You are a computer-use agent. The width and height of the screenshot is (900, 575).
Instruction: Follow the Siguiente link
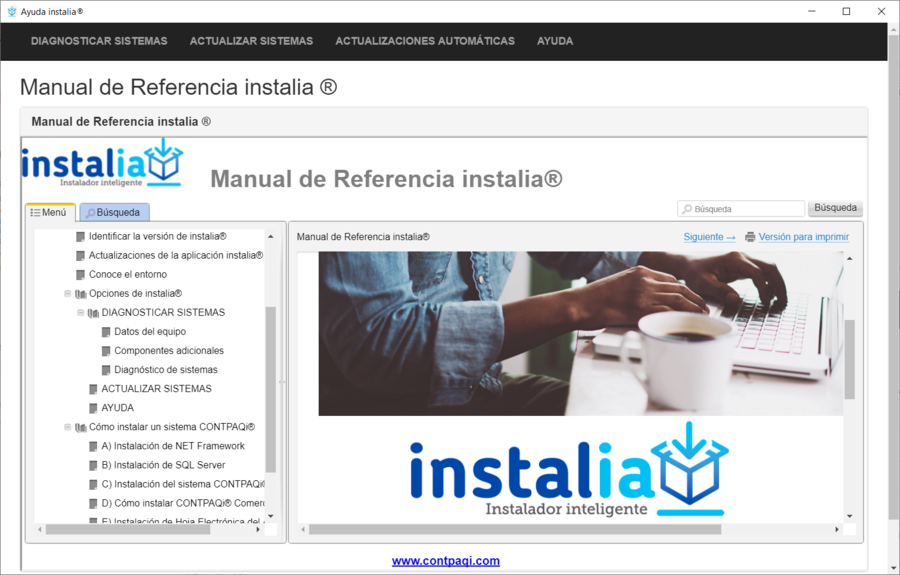pos(709,237)
